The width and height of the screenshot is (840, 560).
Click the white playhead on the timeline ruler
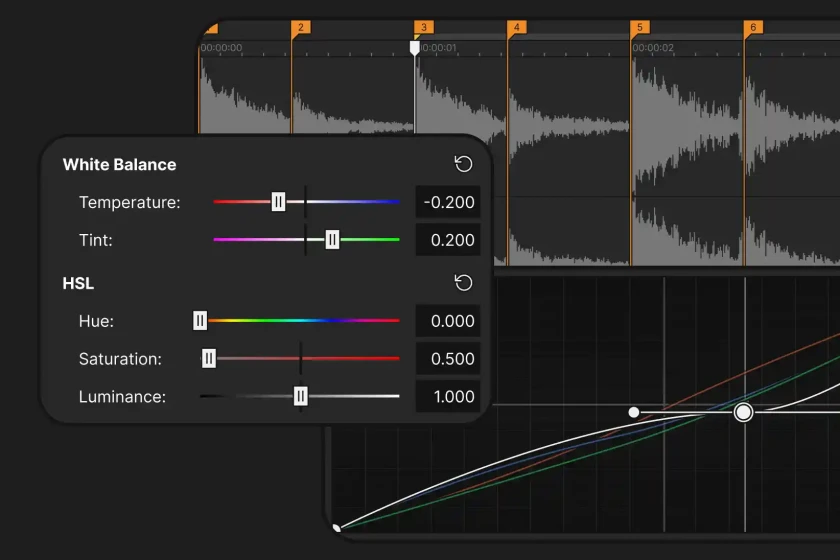(x=415, y=48)
